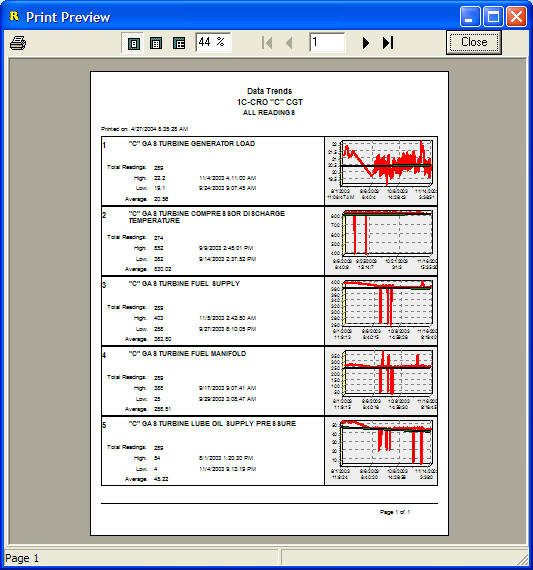The width and height of the screenshot is (533, 570).
Task: Click the "Page 1" status bar text
Action: 22,558
